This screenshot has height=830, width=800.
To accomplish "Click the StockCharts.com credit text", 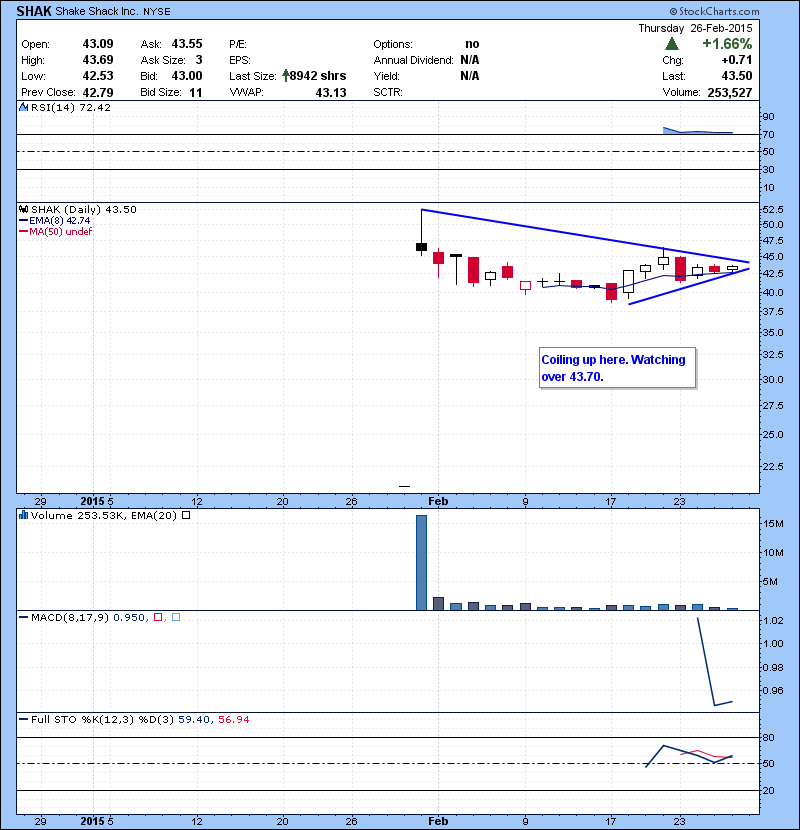I will click(x=714, y=11).
